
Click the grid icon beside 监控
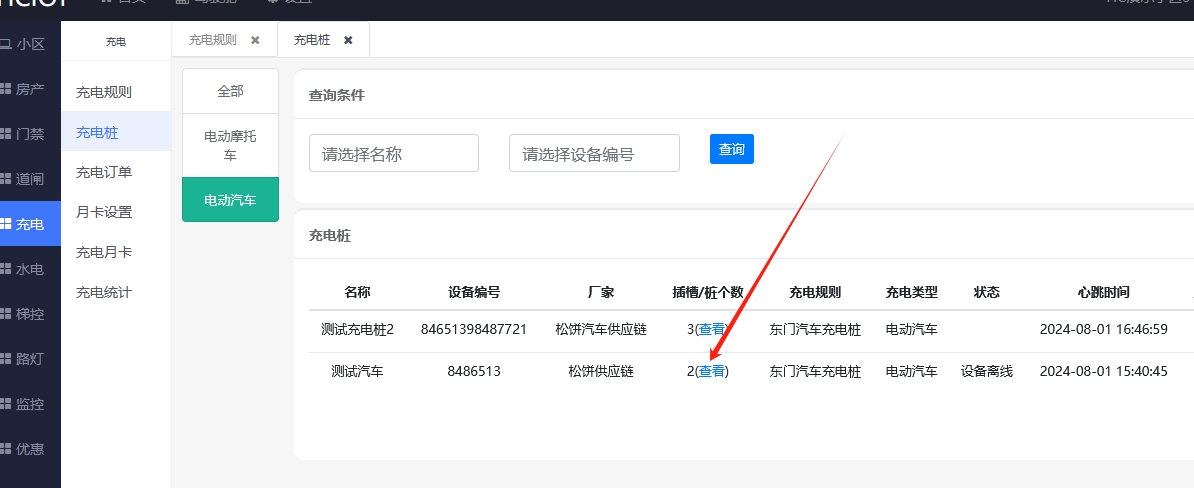[5, 403]
